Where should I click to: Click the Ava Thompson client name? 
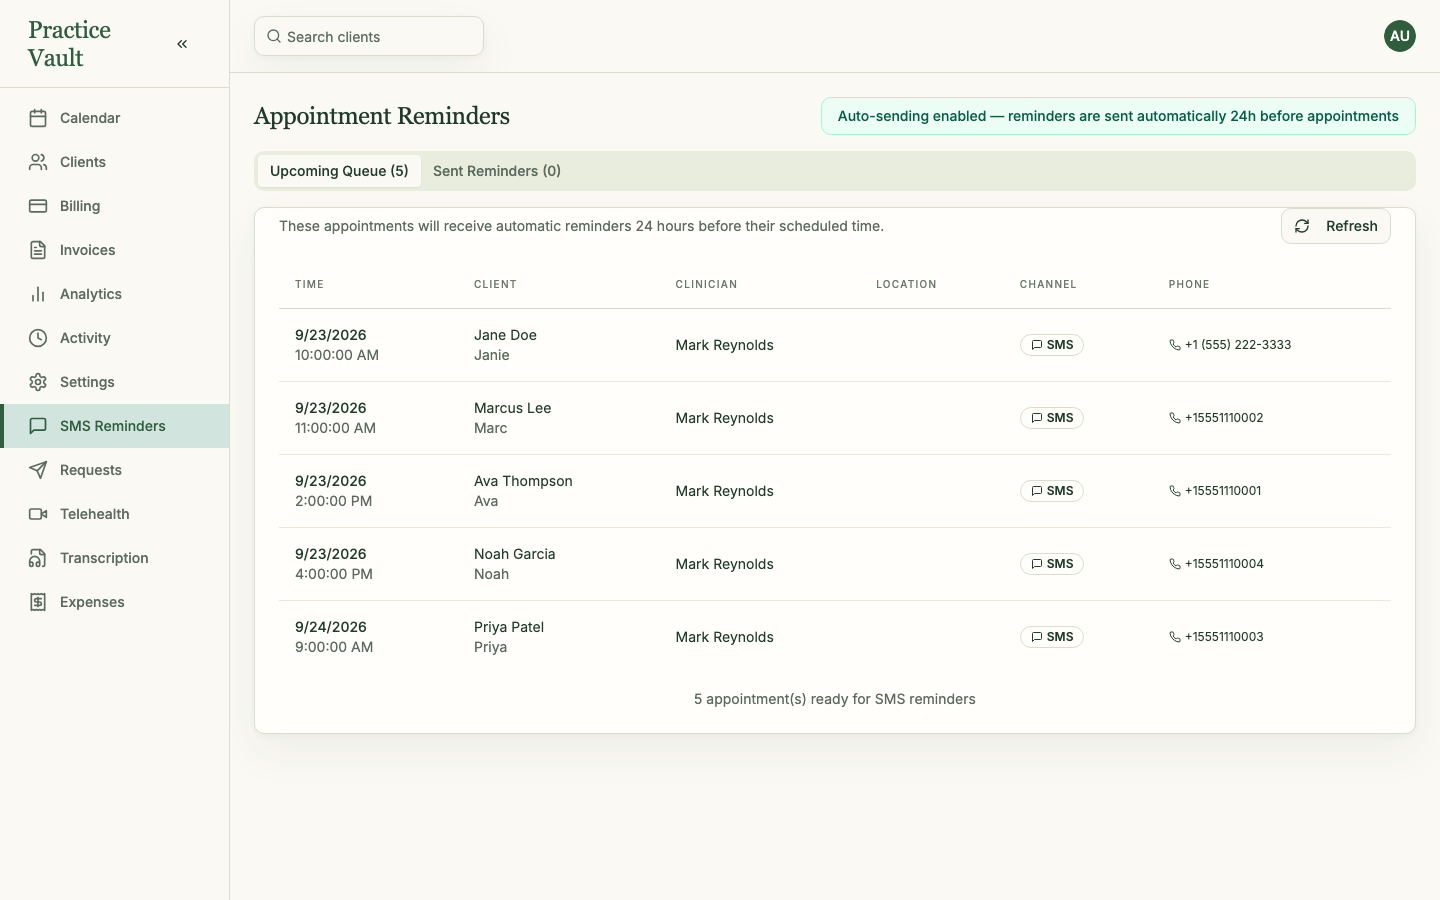(x=523, y=481)
